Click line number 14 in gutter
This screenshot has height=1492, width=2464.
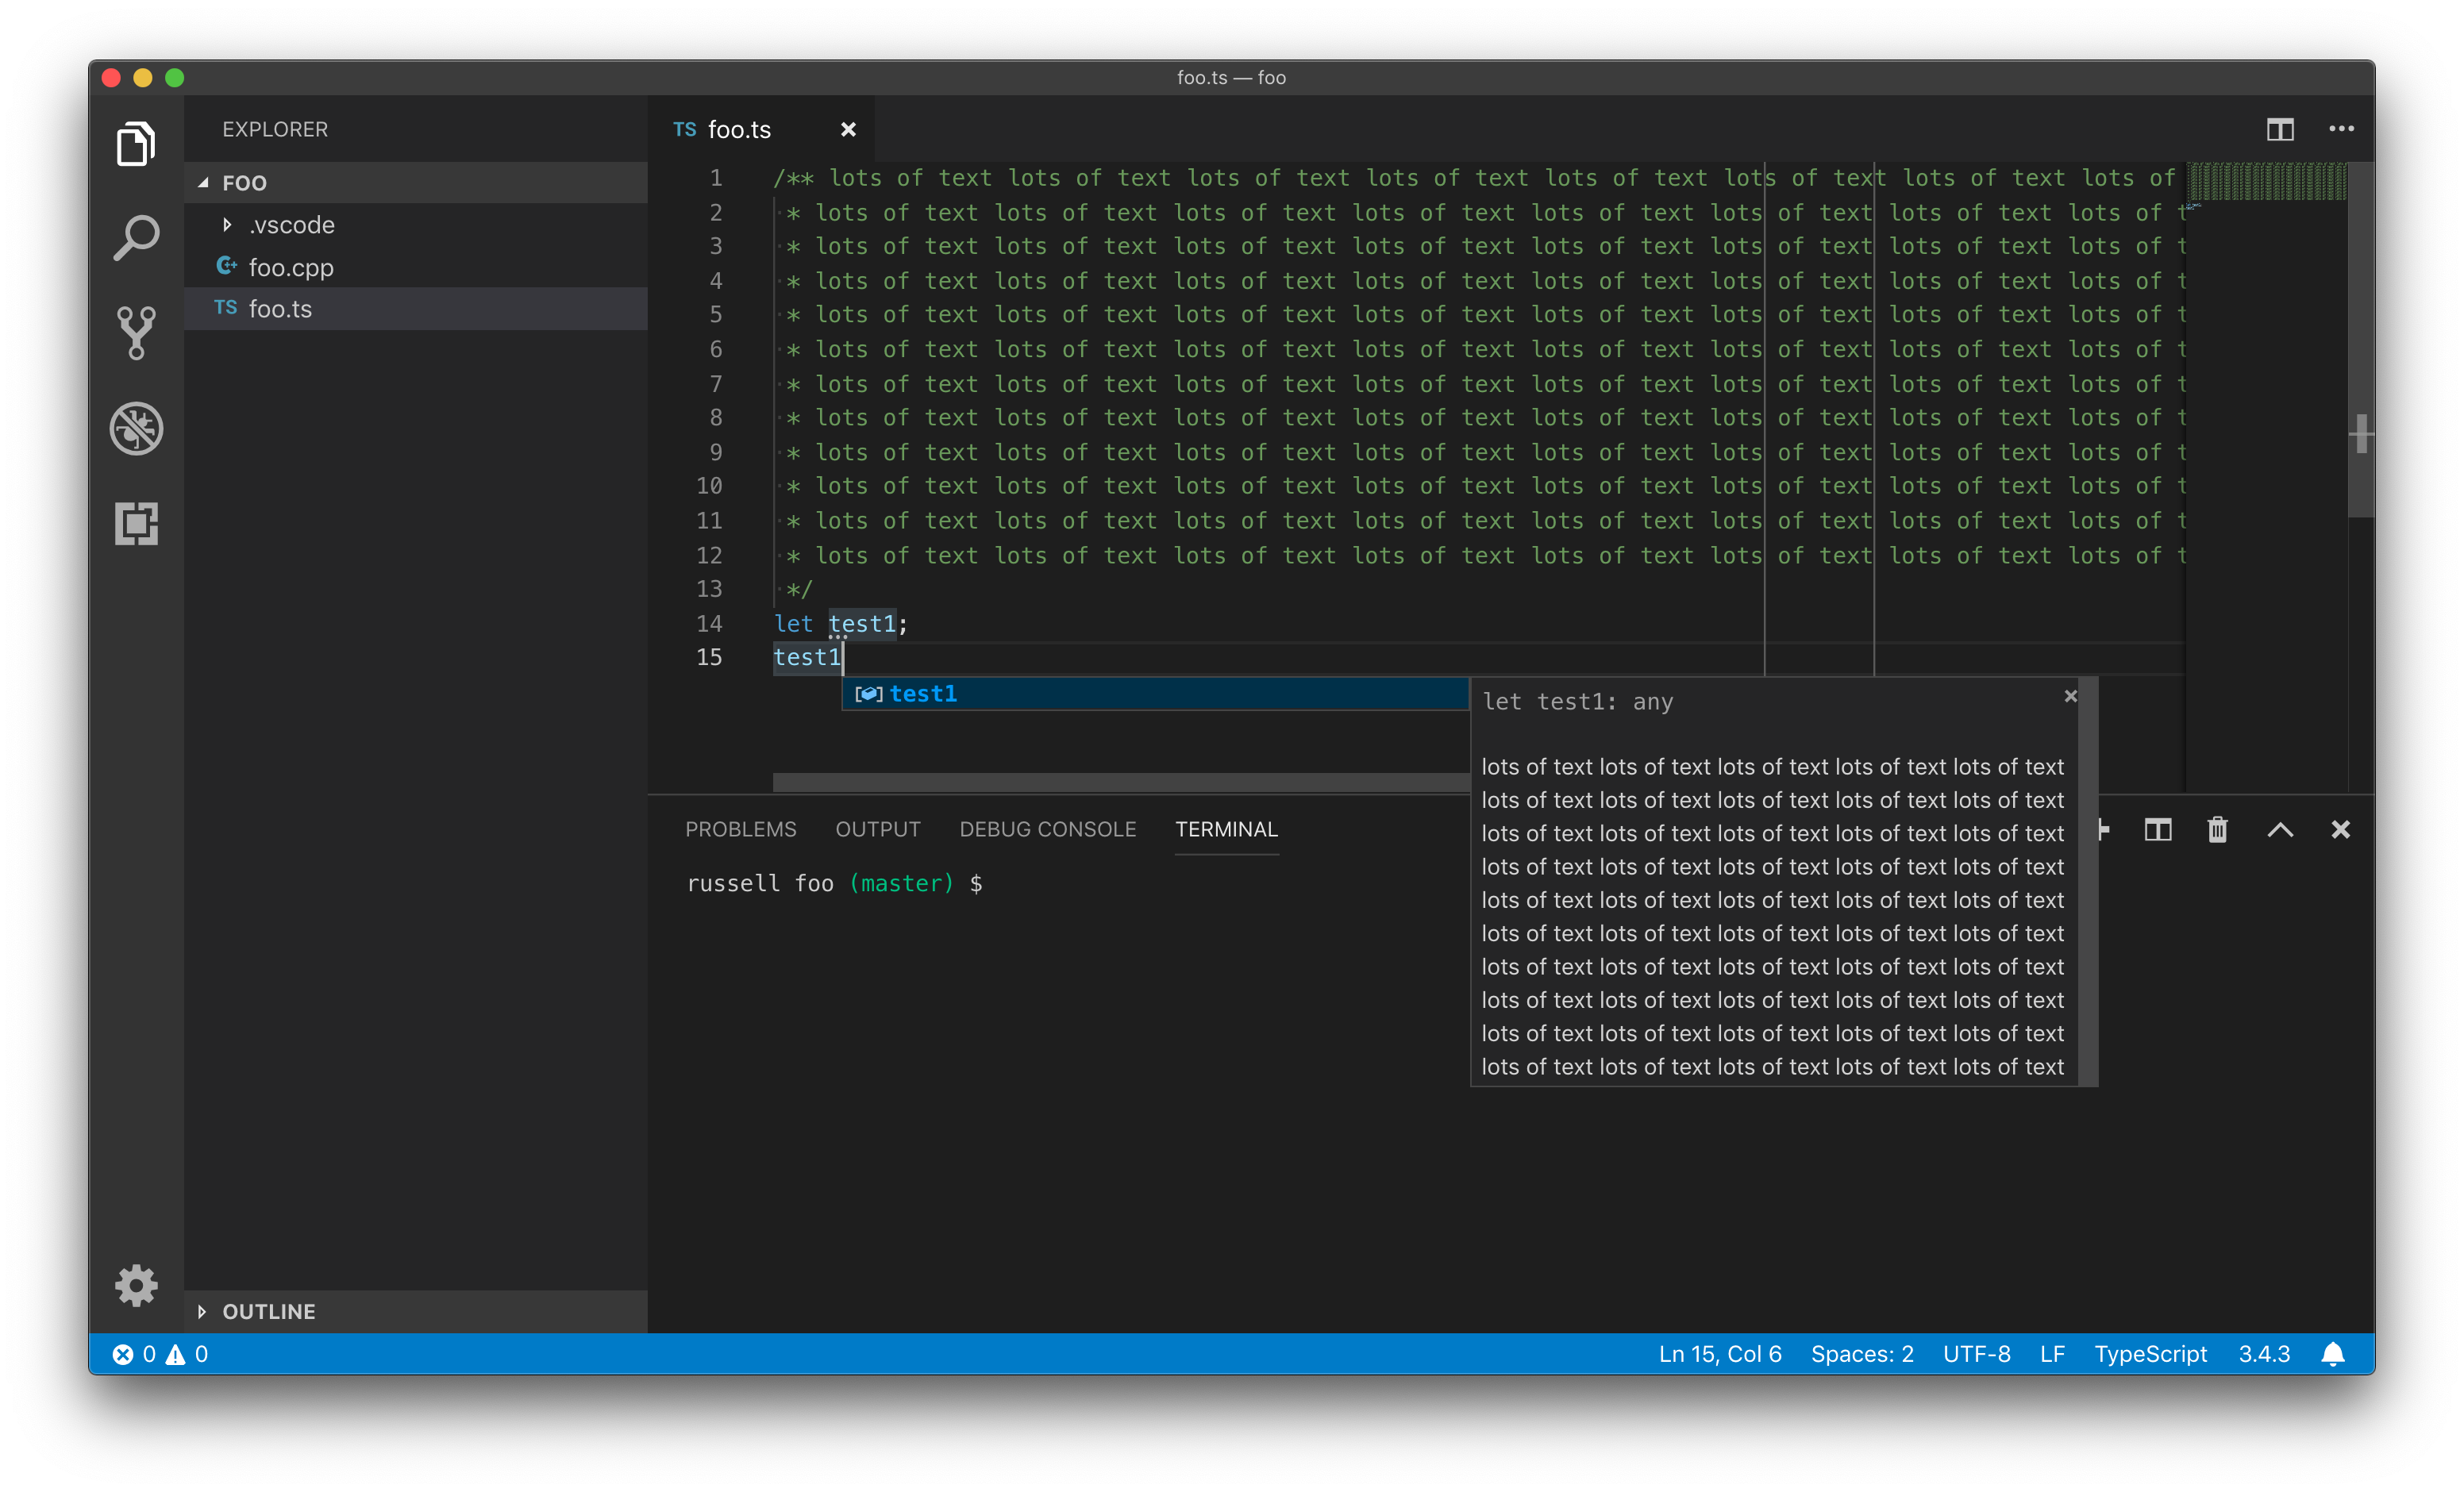[x=709, y=624]
